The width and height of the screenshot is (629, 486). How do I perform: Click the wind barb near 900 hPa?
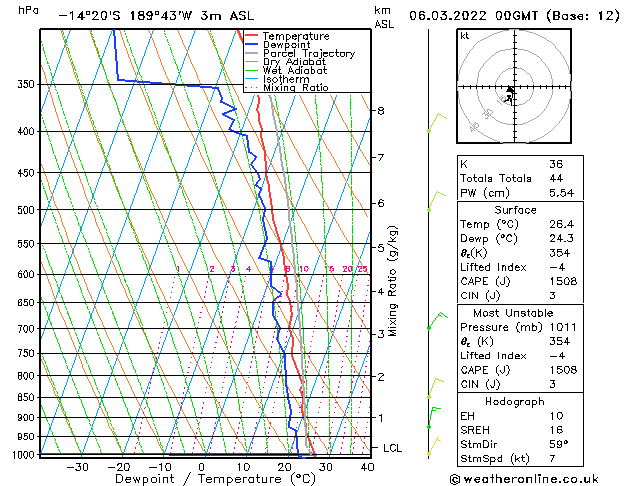point(433,413)
